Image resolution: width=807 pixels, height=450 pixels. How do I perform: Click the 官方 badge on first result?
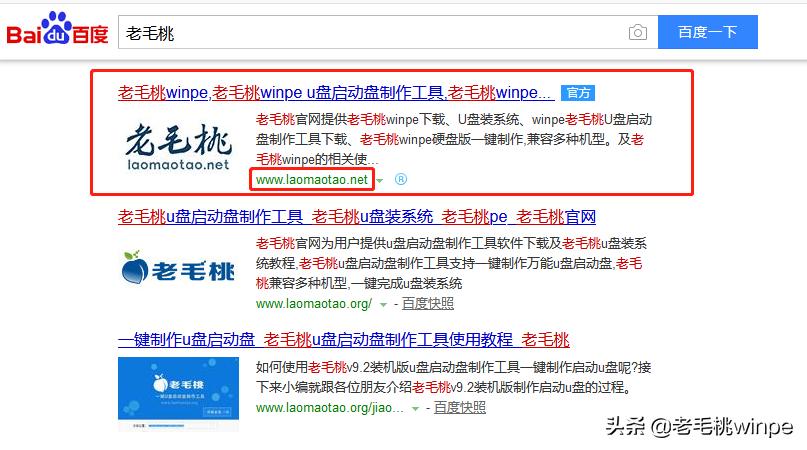[x=578, y=93]
